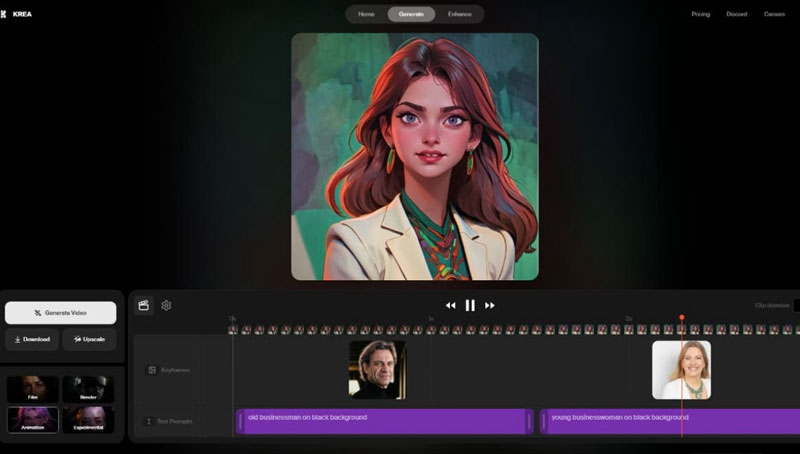Image resolution: width=800 pixels, height=454 pixels.
Task: Click the KREA logo icon
Action: click(5, 14)
